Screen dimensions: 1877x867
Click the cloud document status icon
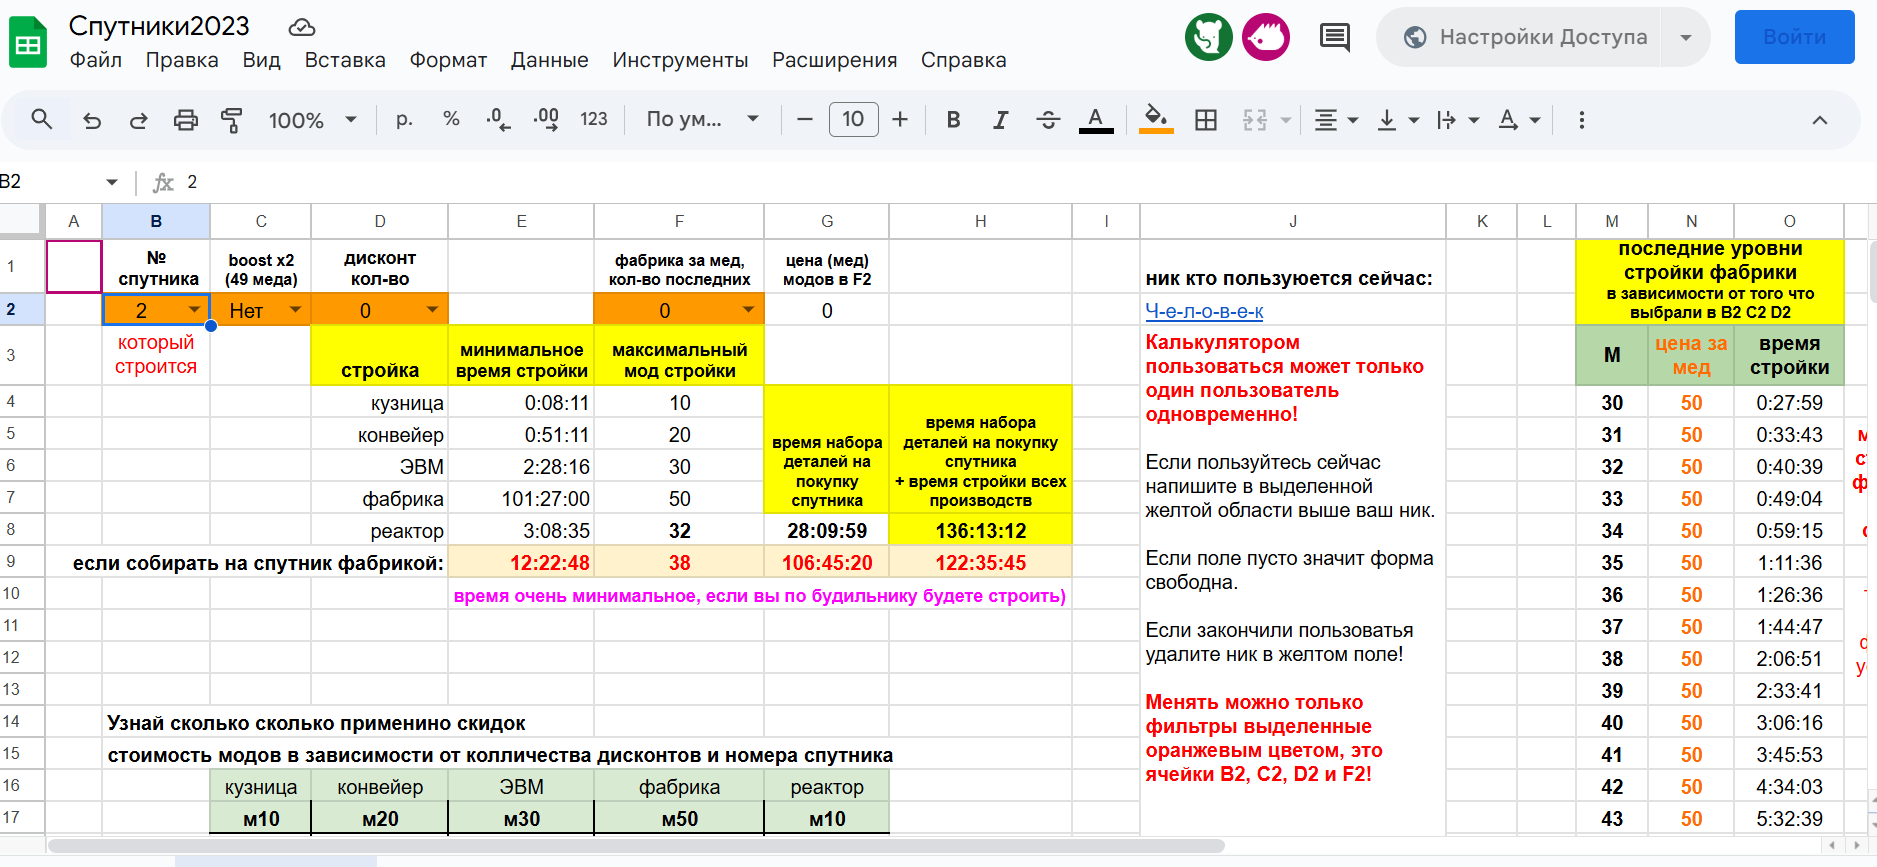[x=301, y=27]
